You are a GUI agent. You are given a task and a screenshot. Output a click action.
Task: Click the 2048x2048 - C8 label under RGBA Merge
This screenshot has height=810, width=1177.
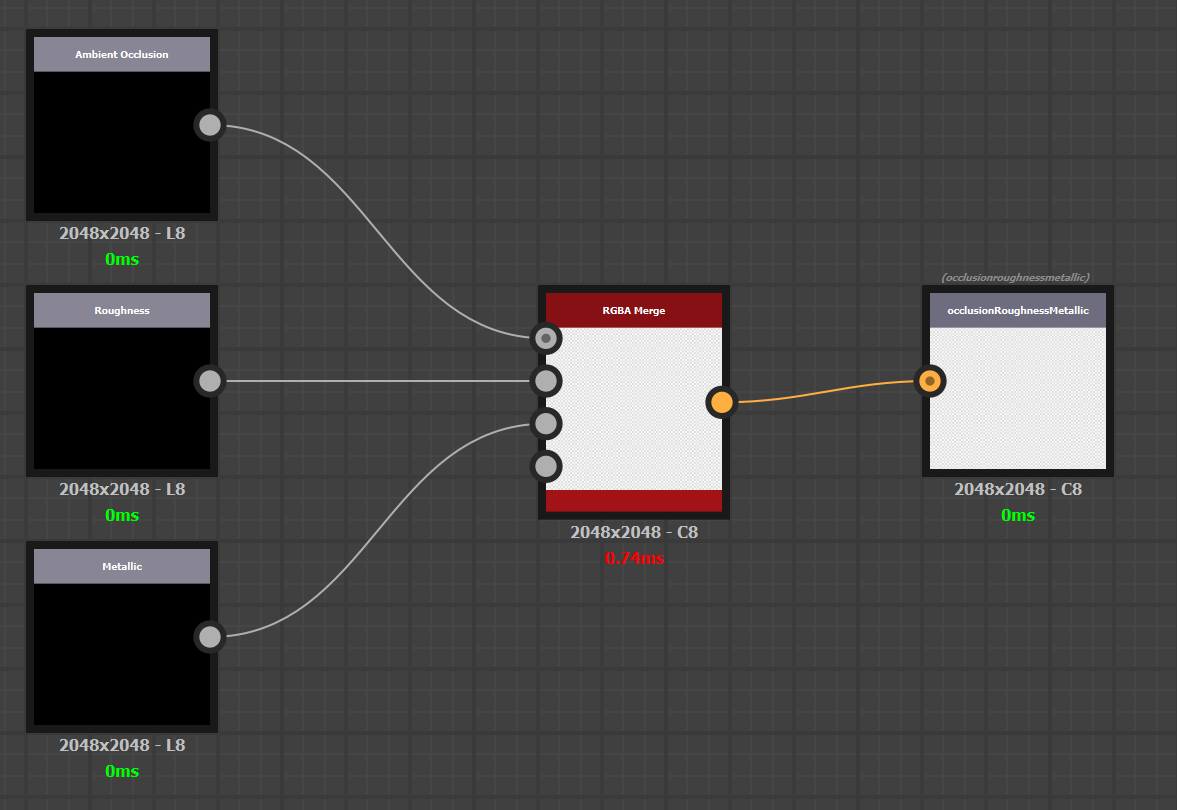point(634,532)
